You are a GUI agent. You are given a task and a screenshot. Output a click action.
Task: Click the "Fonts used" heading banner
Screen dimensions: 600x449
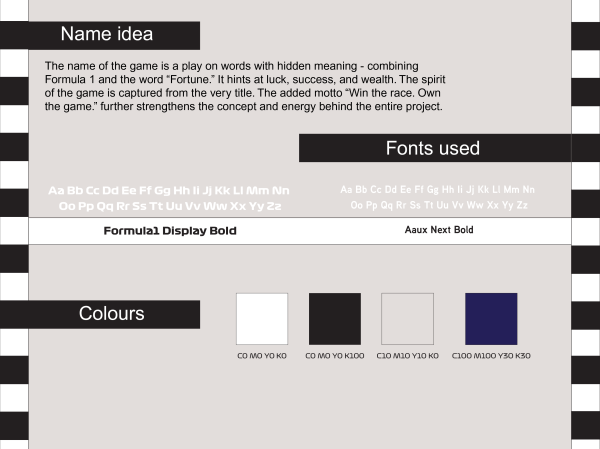coord(433,148)
